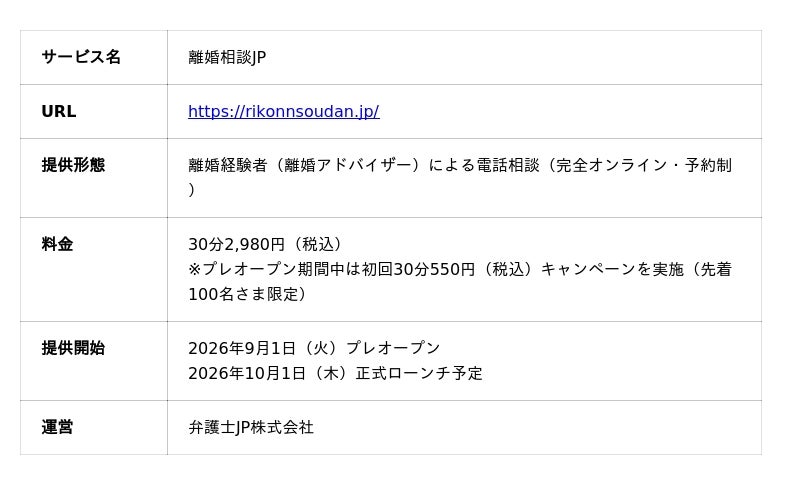Click the 離婚アドバイザー text in parentheses
The height and width of the screenshot is (485, 800).
(348, 165)
